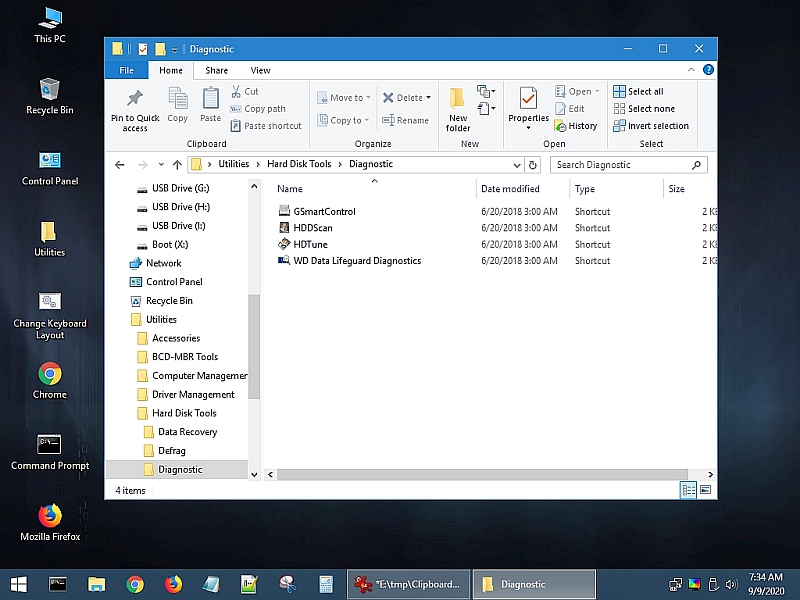Open Chrome from the taskbar
The width and height of the screenshot is (800, 600).
pyautogui.click(x=135, y=584)
